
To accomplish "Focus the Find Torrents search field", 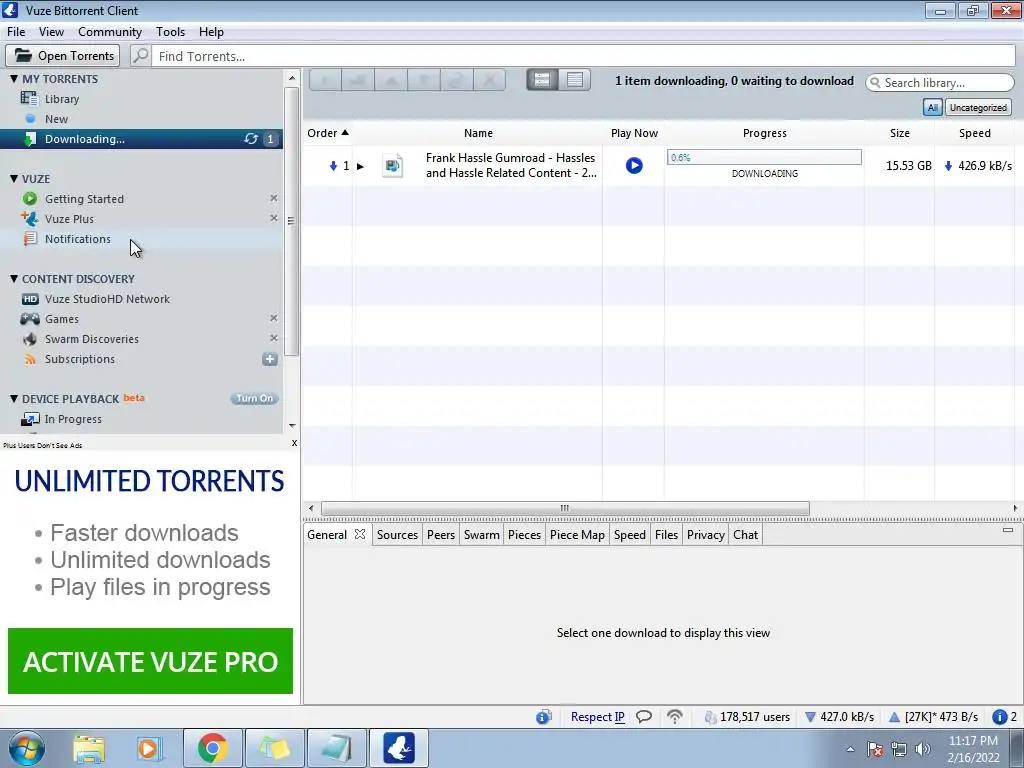I will pyautogui.click(x=583, y=56).
